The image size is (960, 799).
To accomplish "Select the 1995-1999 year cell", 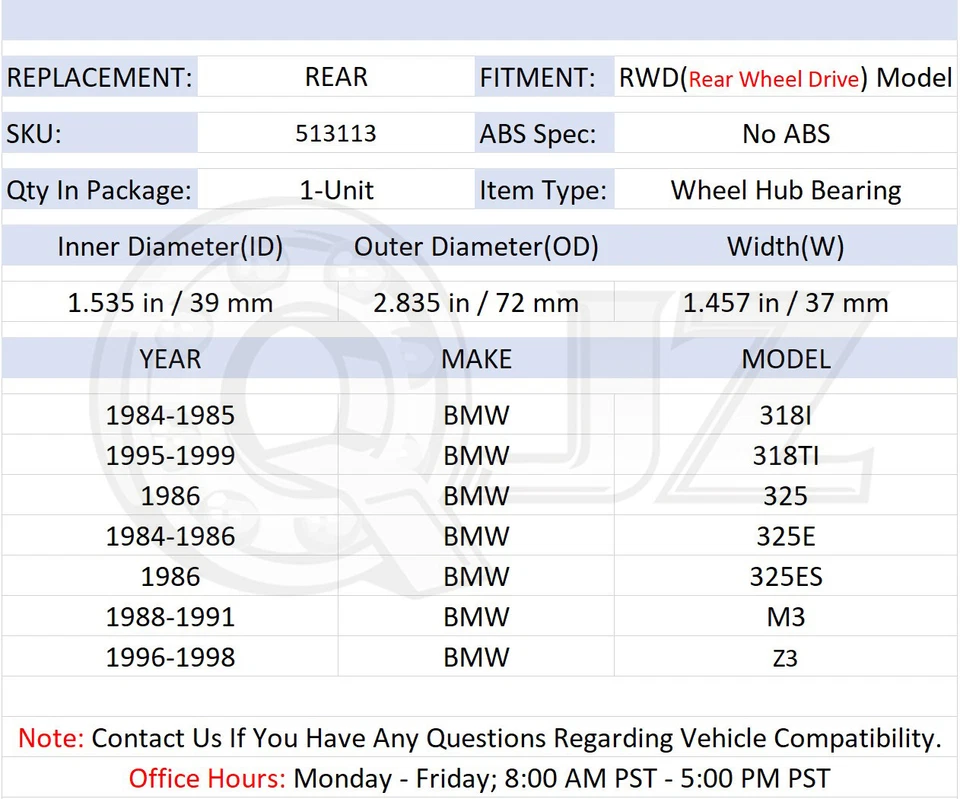I will 170,456.
